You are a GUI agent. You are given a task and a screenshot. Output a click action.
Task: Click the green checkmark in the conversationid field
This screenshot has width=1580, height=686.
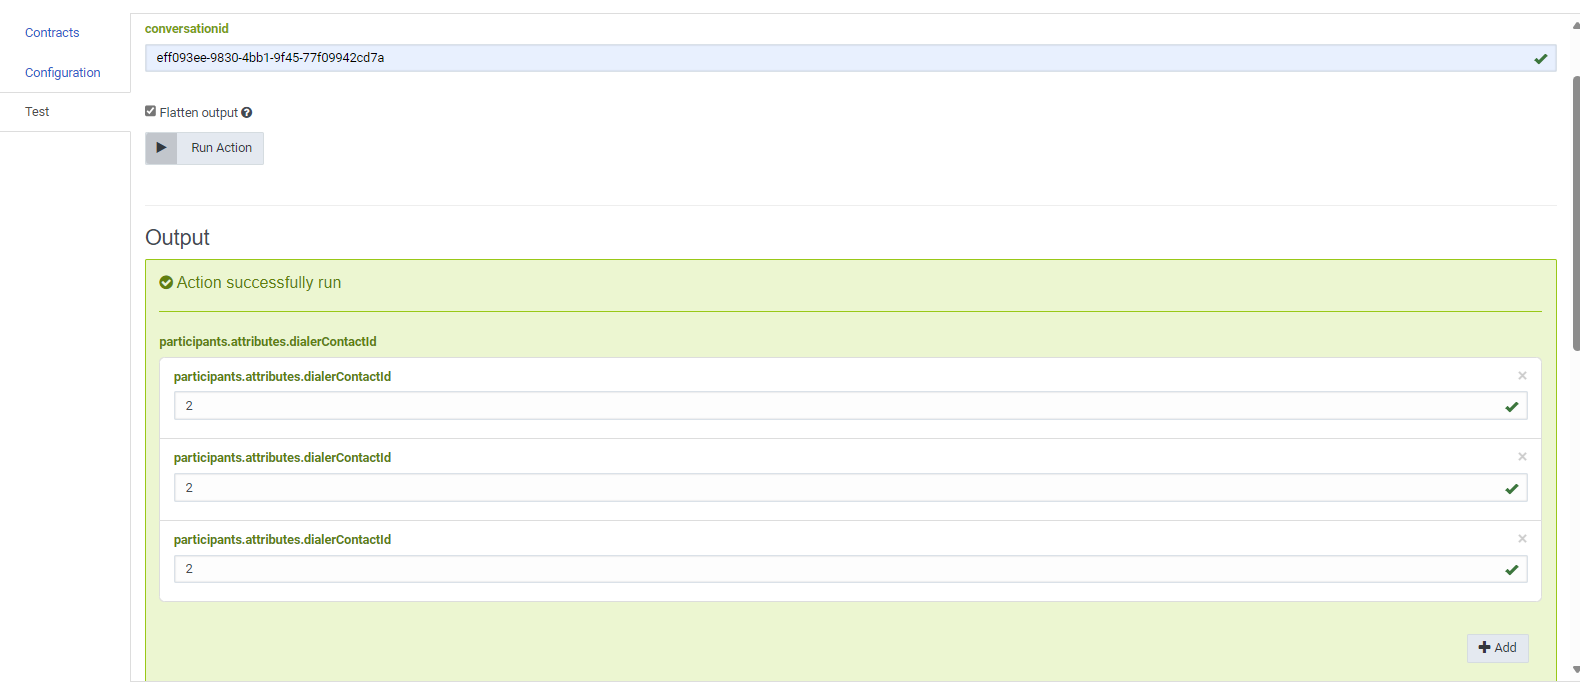point(1540,59)
